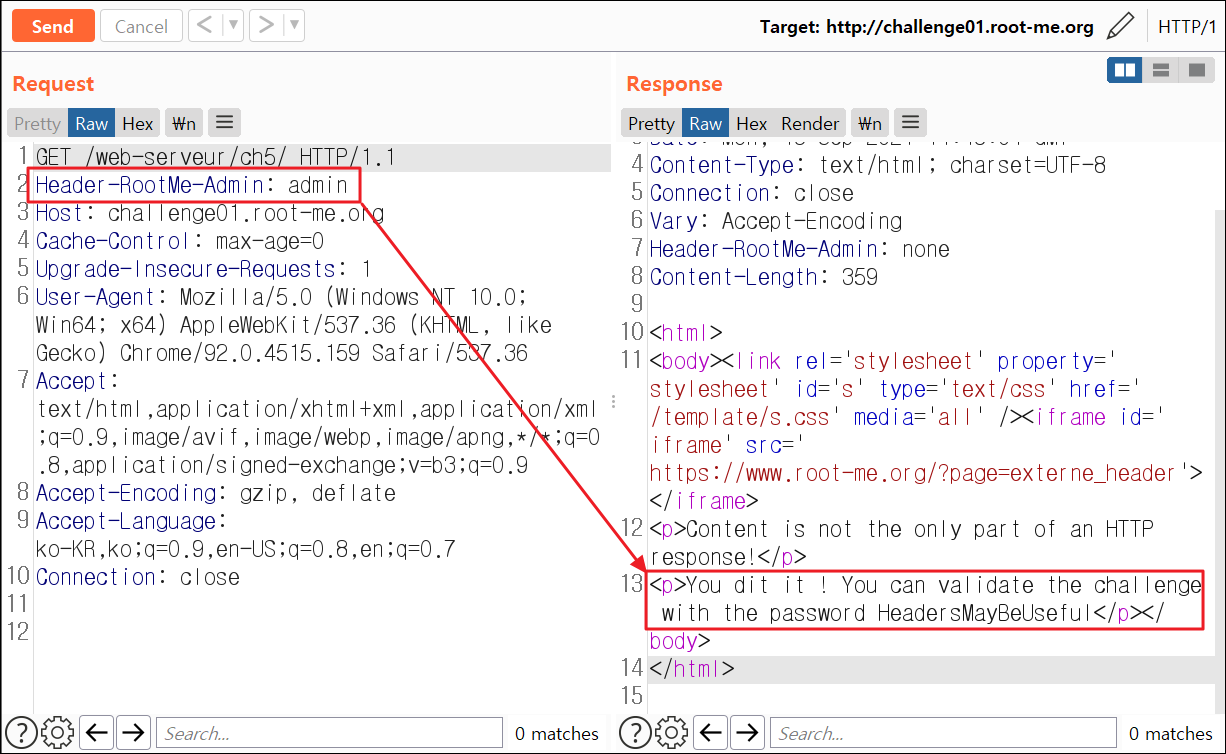
Task: Click the Target URL label
Action: coord(926,27)
